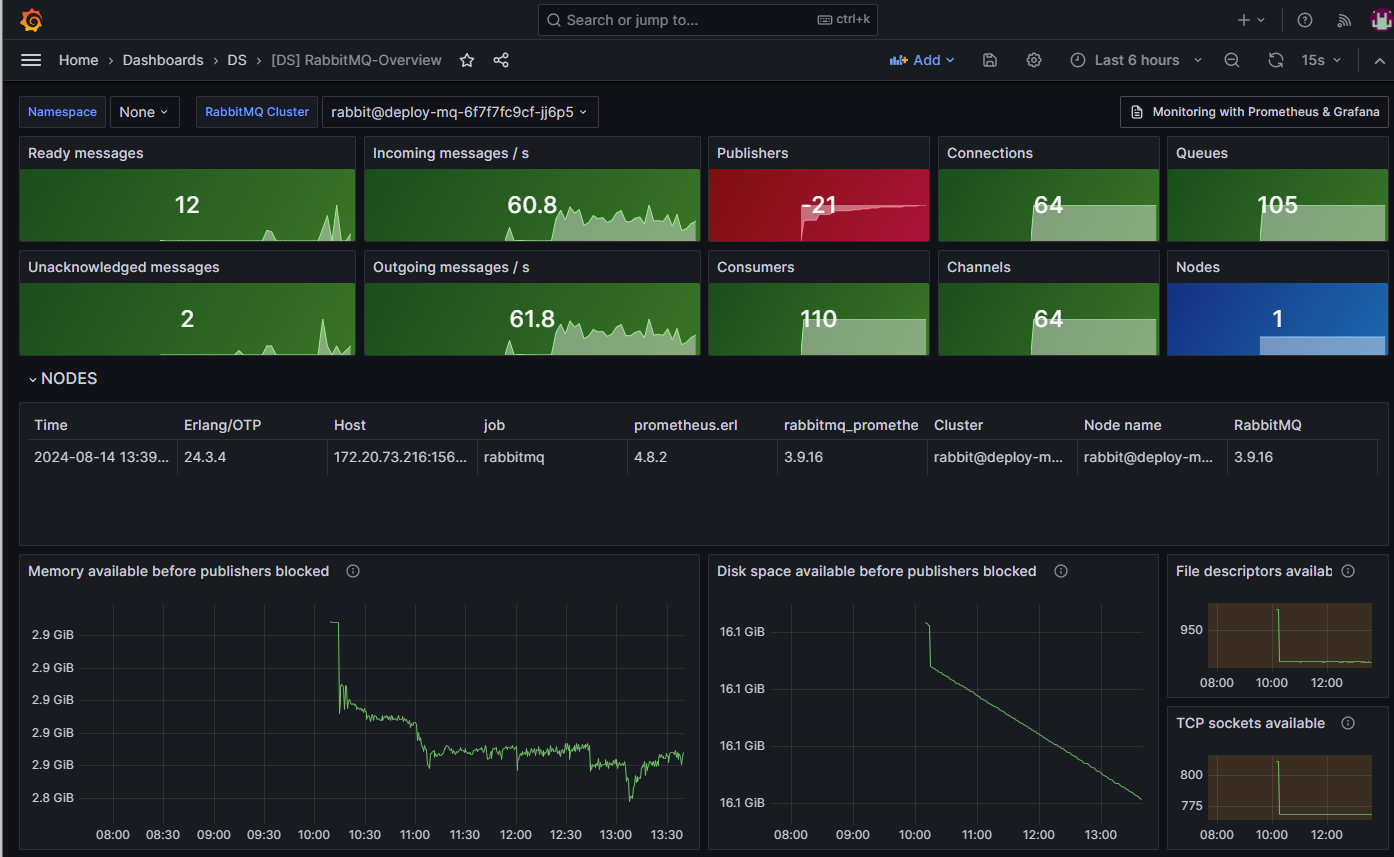
Task: Save the dashboard using the disk icon
Action: (989, 60)
